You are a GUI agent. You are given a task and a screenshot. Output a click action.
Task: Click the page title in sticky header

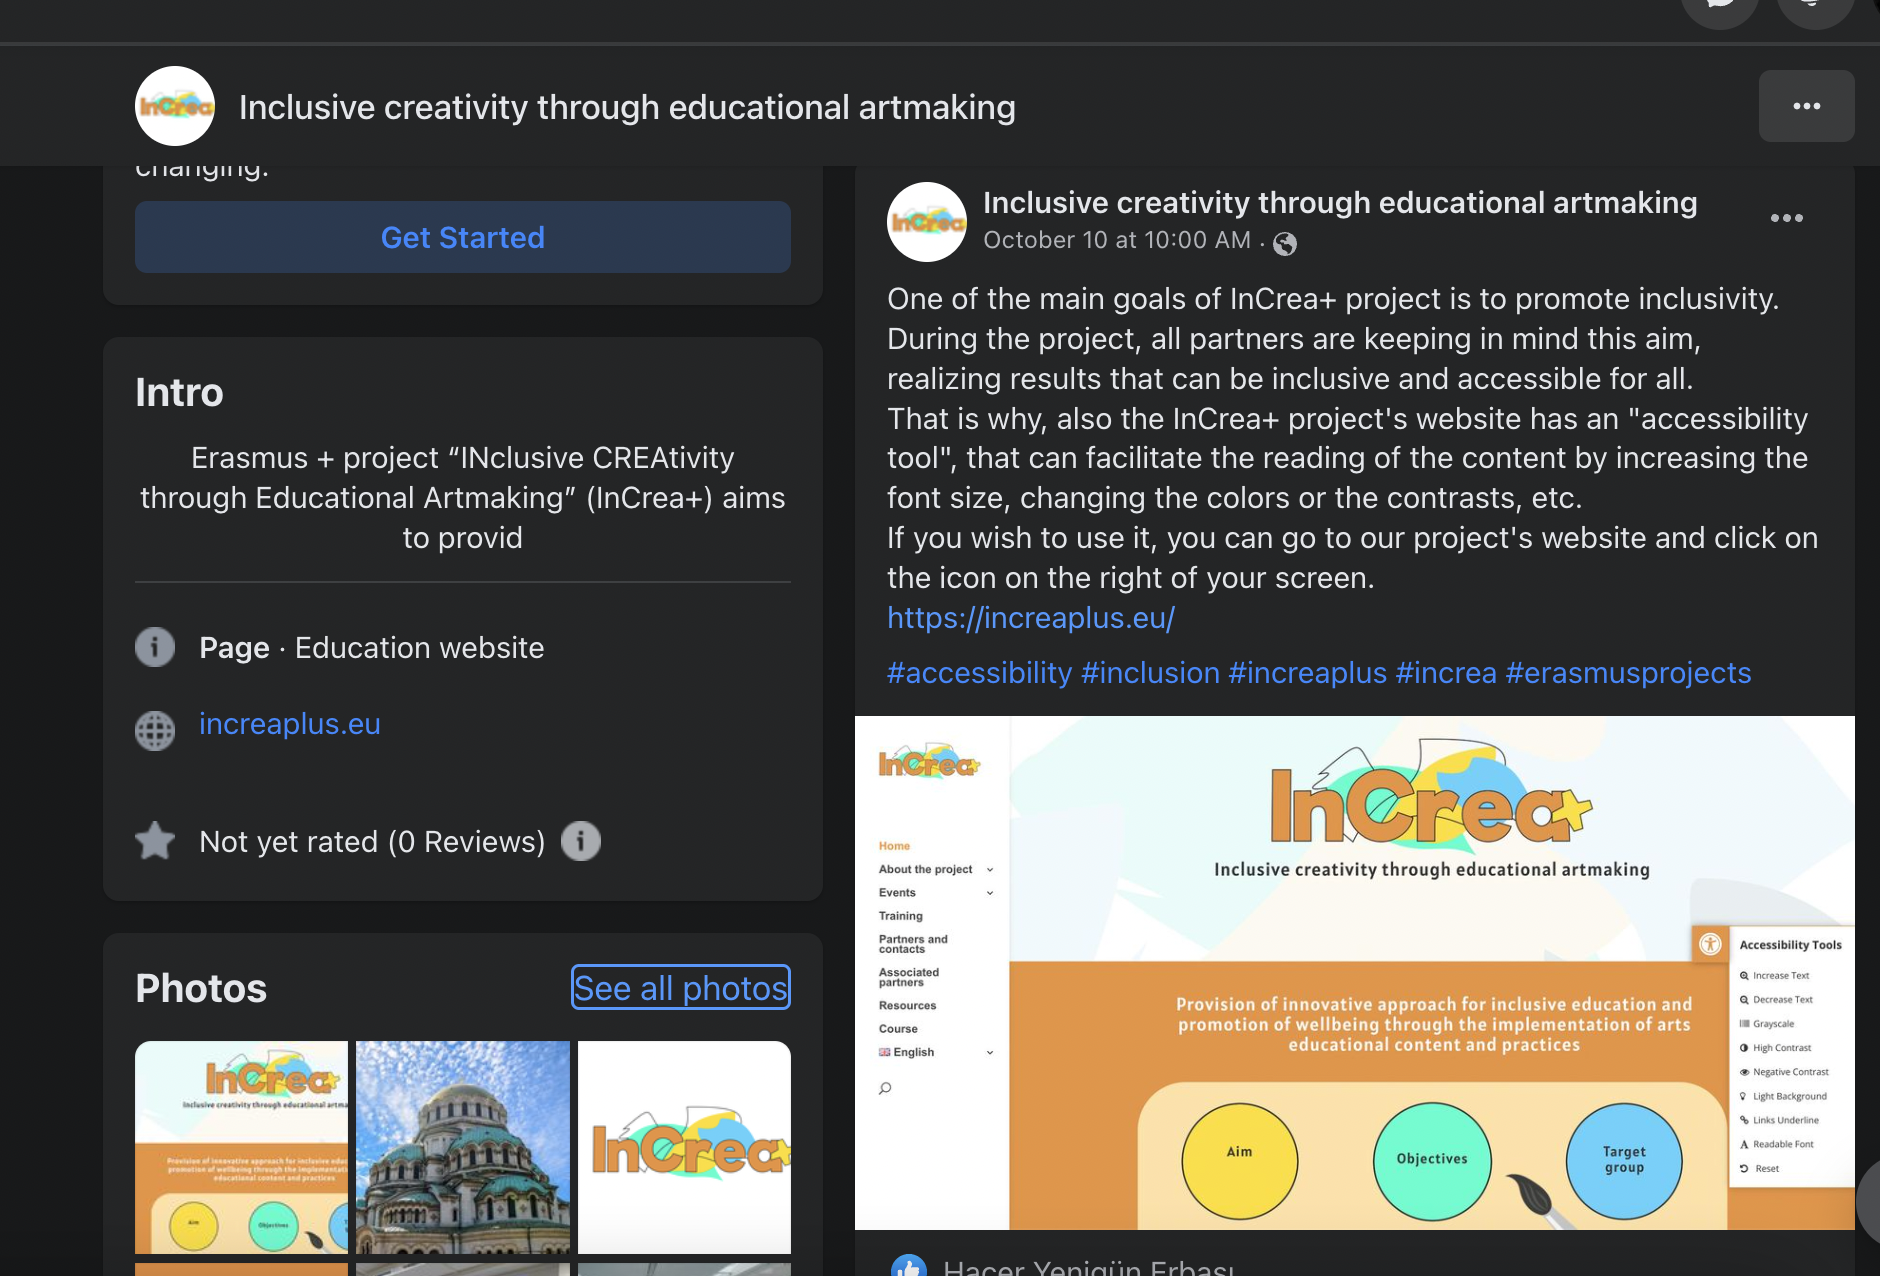(627, 107)
